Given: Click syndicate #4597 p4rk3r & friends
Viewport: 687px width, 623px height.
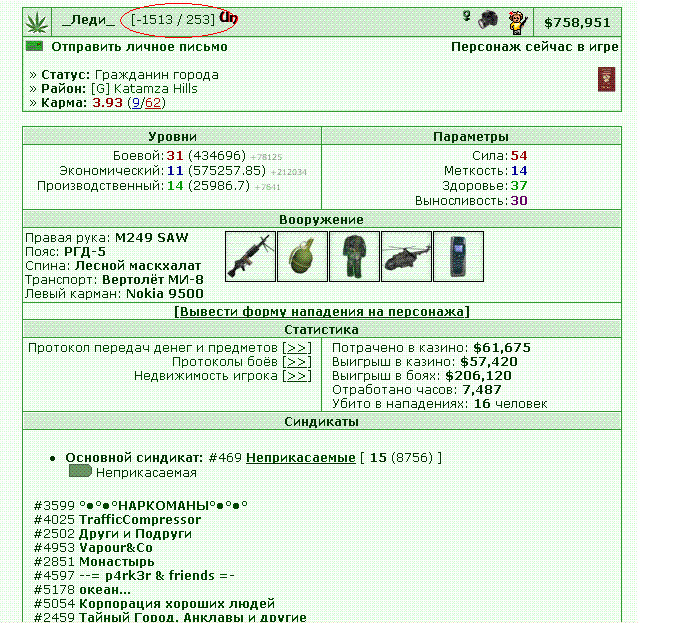Looking at the screenshot, I should pos(134,576).
